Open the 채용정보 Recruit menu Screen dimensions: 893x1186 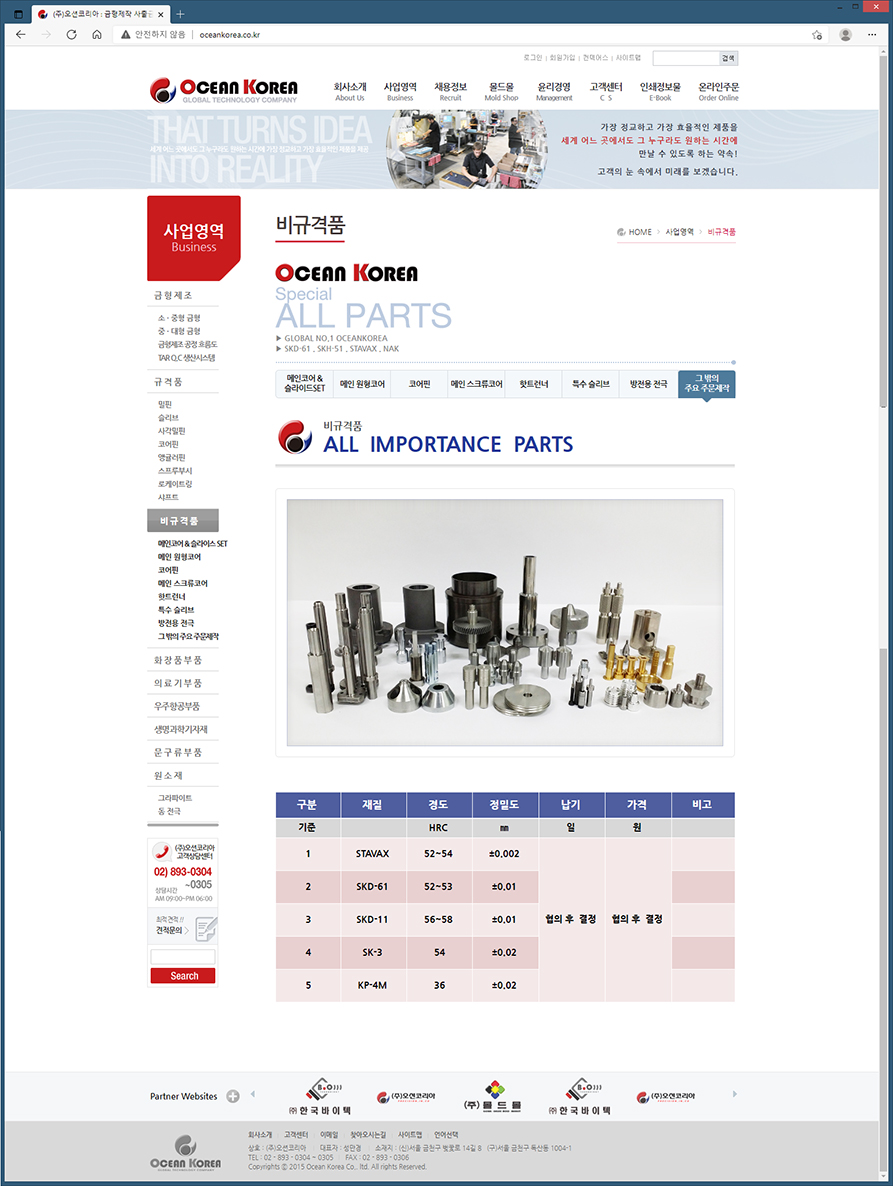450,91
